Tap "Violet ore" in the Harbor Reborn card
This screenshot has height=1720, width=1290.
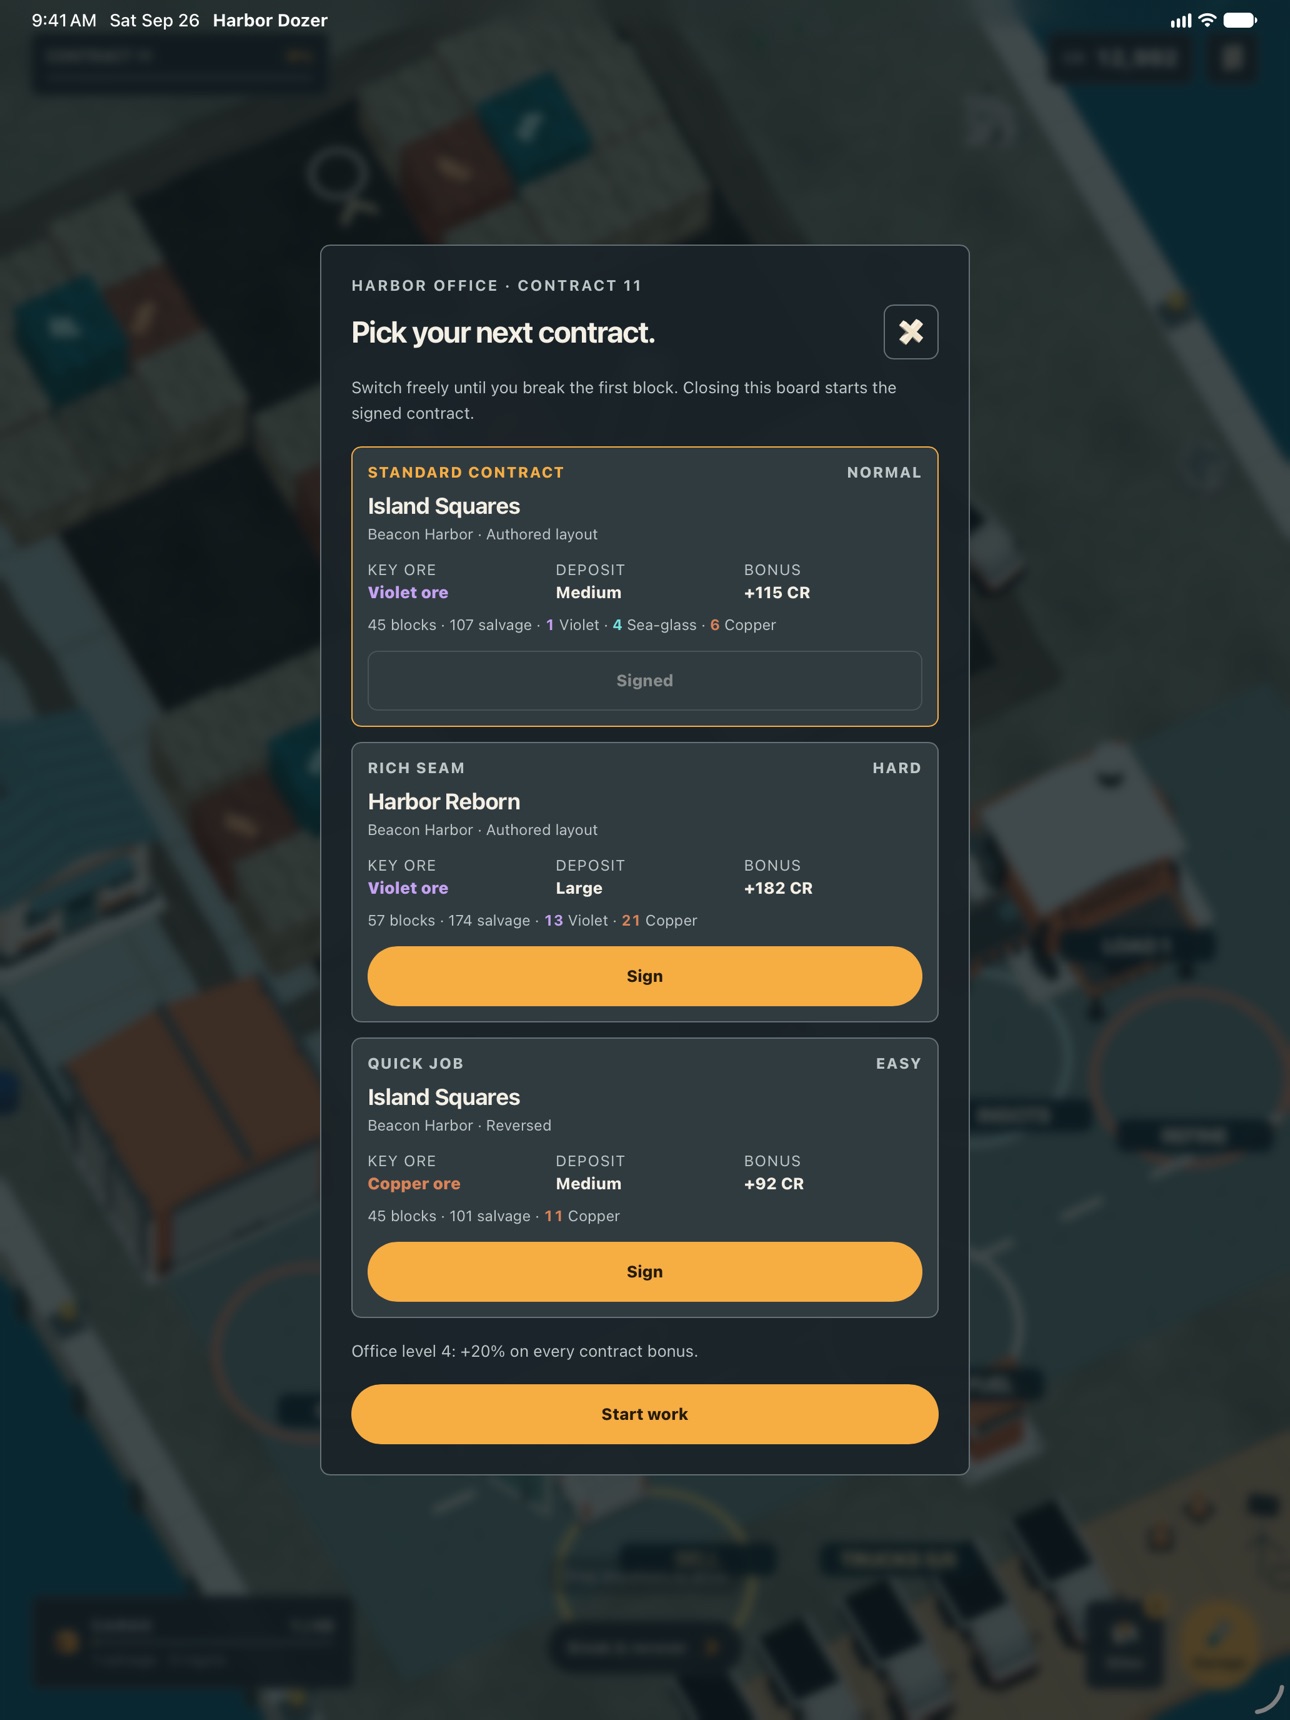point(408,888)
